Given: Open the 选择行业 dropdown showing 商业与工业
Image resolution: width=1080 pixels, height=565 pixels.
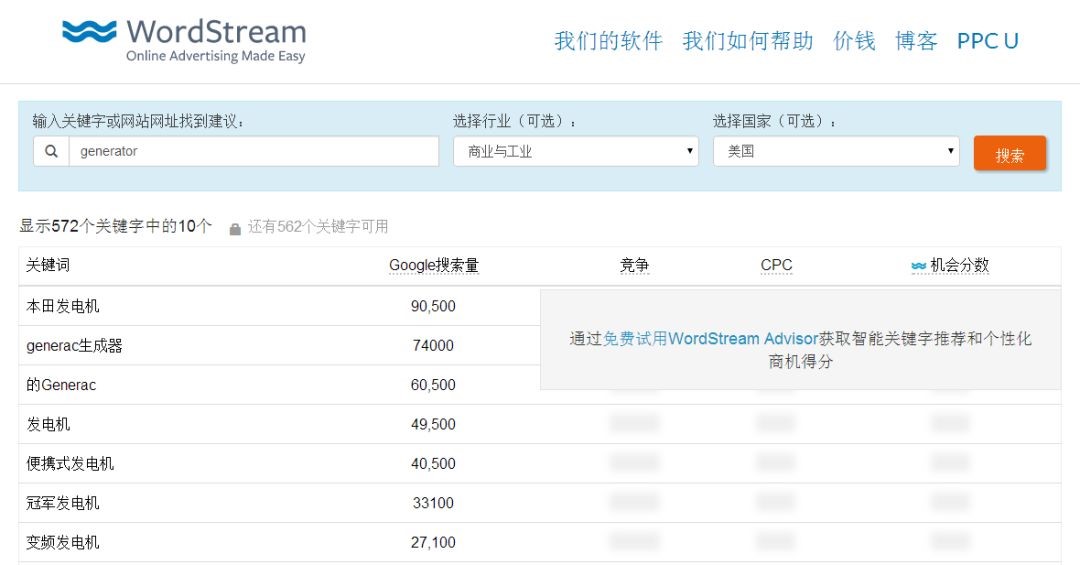Looking at the screenshot, I should coord(575,152).
